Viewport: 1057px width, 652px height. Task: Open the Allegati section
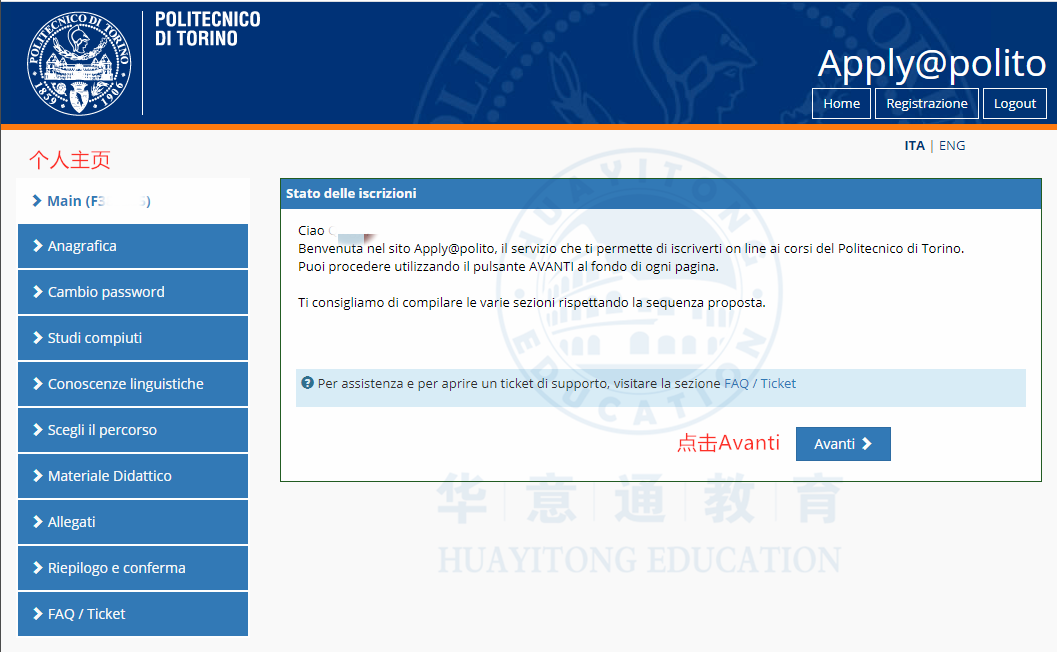133,522
